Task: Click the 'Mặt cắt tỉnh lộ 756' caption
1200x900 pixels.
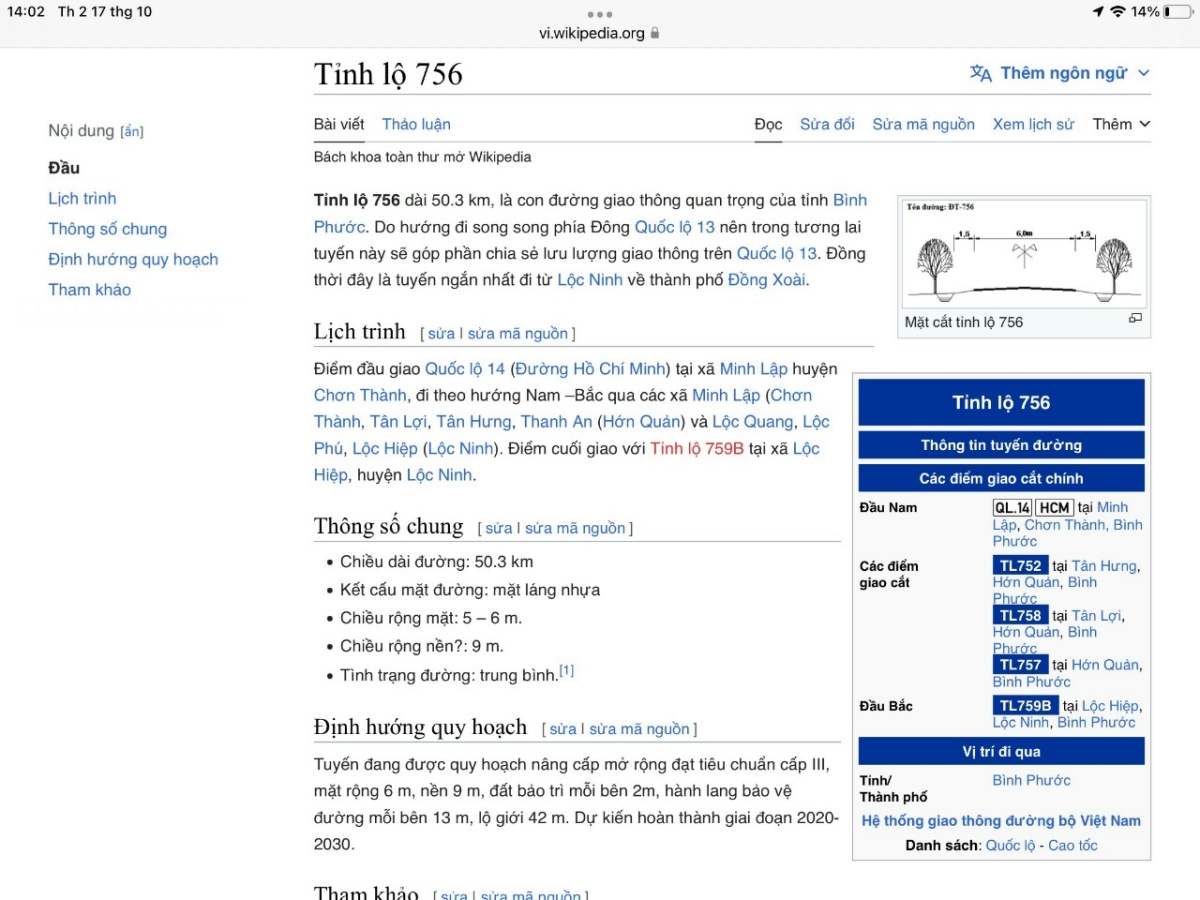Action: (x=964, y=322)
